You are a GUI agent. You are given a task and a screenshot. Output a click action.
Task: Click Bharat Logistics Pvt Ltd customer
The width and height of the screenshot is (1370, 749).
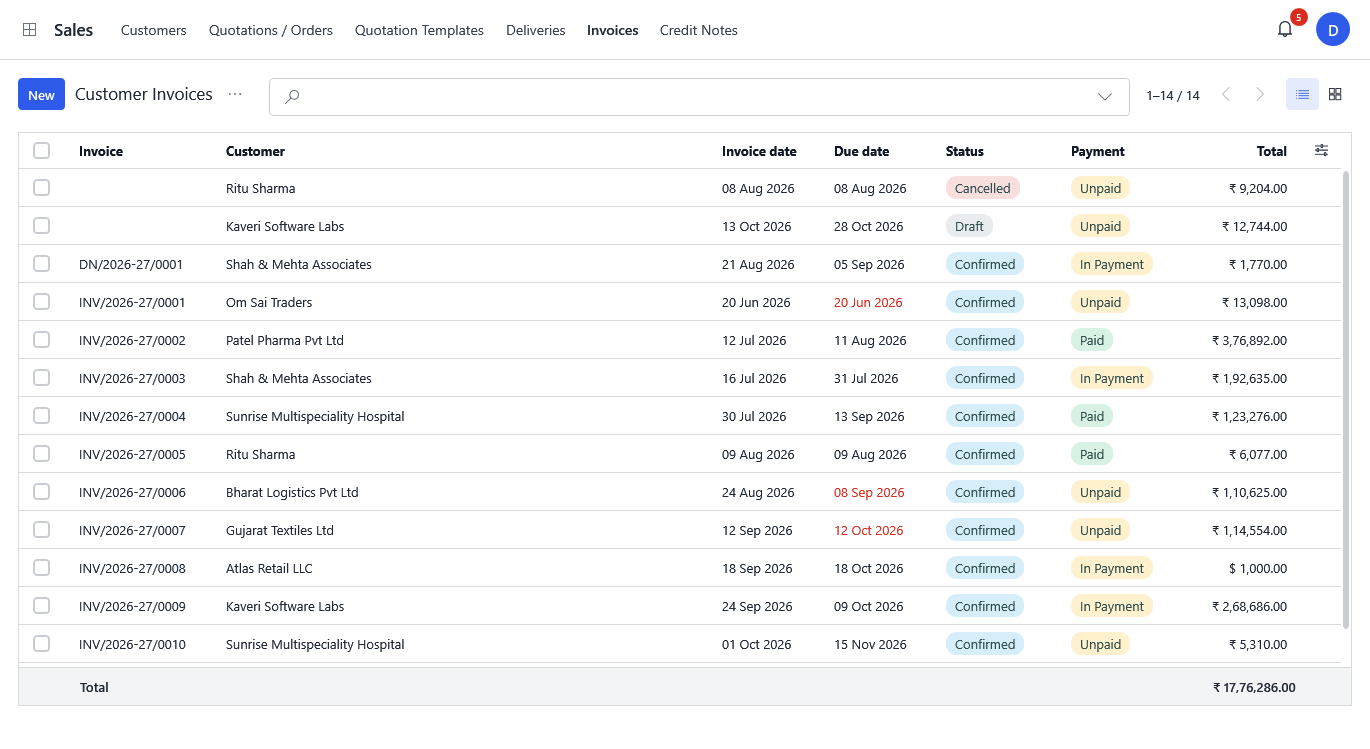[292, 492]
